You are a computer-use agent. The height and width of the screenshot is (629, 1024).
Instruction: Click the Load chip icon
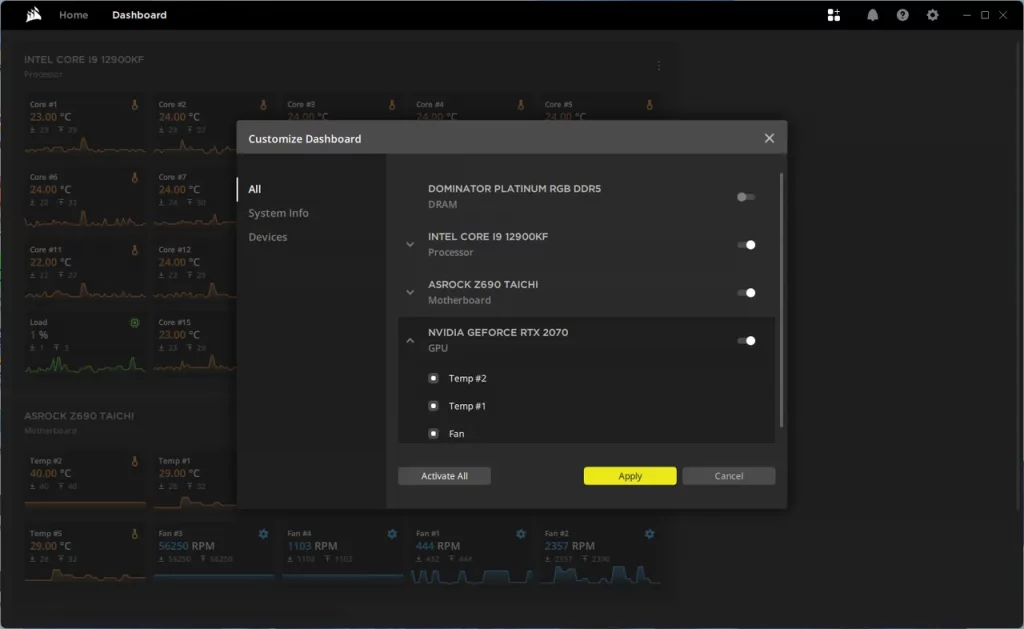click(x=135, y=323)
